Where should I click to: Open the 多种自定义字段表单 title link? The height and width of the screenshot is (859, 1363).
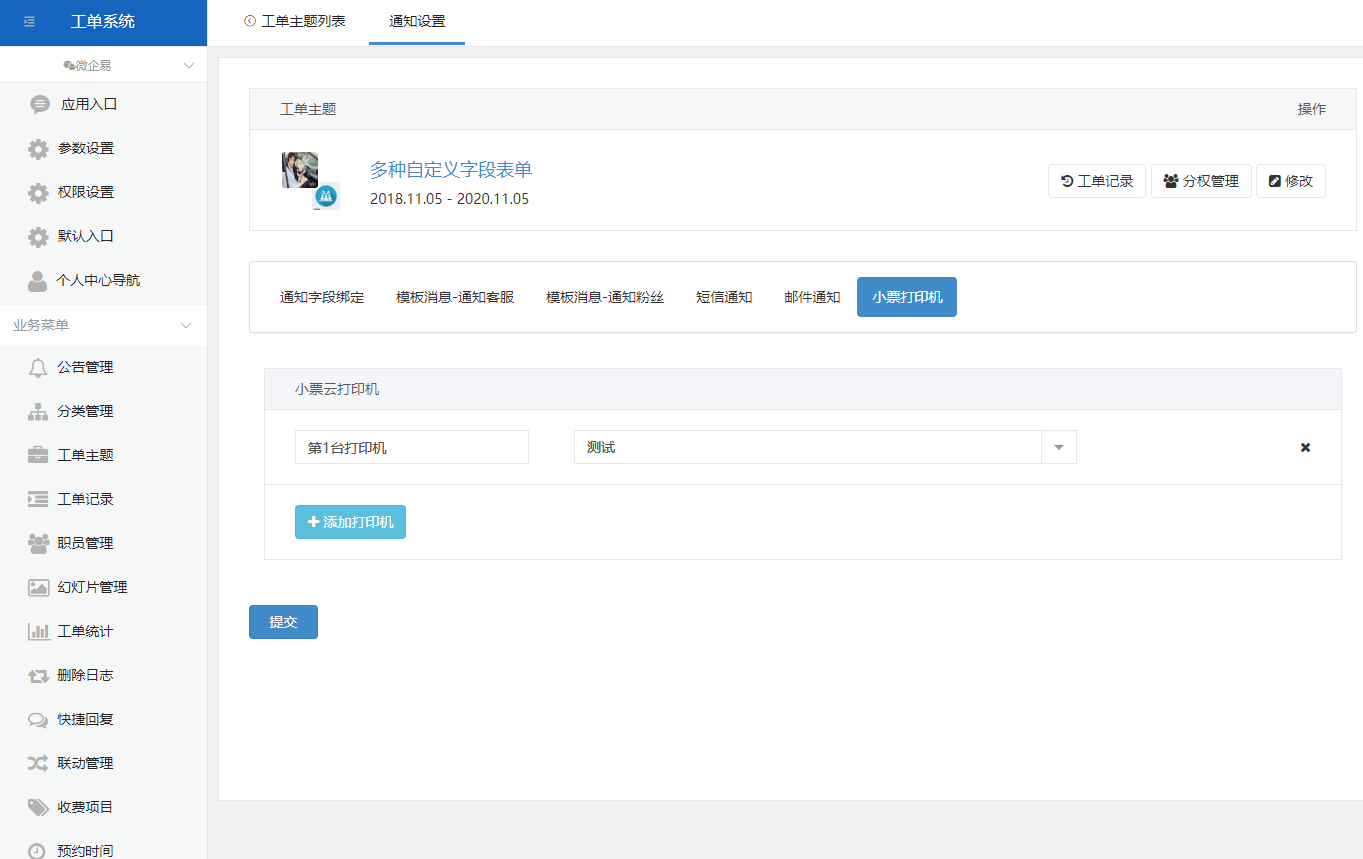[451, 170]
